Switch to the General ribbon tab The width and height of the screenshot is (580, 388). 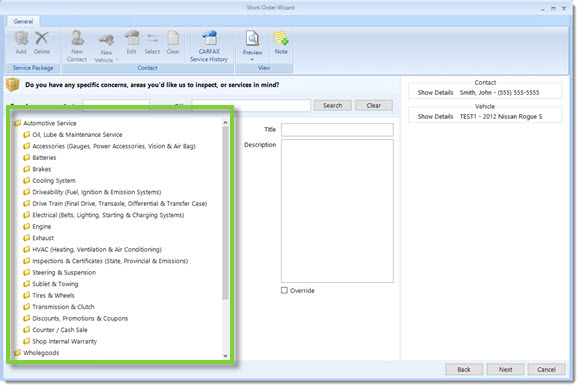tap(23, 21)
